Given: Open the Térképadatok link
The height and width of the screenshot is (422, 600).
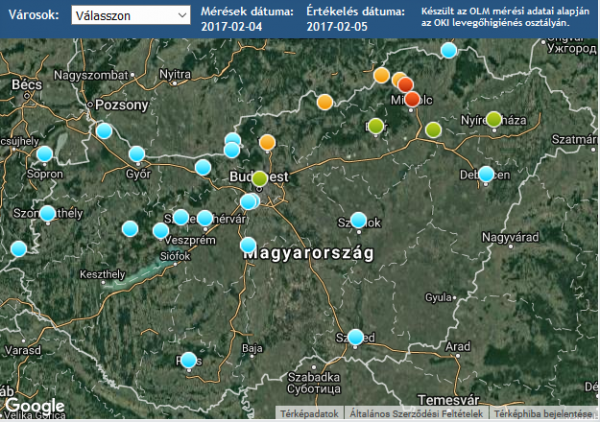Looking at the screenshot, I should [x=307, y=413].
